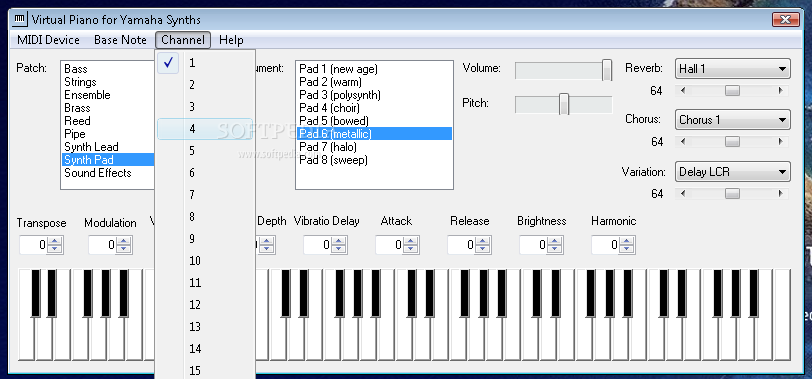
Task: Select Synth Lead in Patch list
Action: [108, 147]
